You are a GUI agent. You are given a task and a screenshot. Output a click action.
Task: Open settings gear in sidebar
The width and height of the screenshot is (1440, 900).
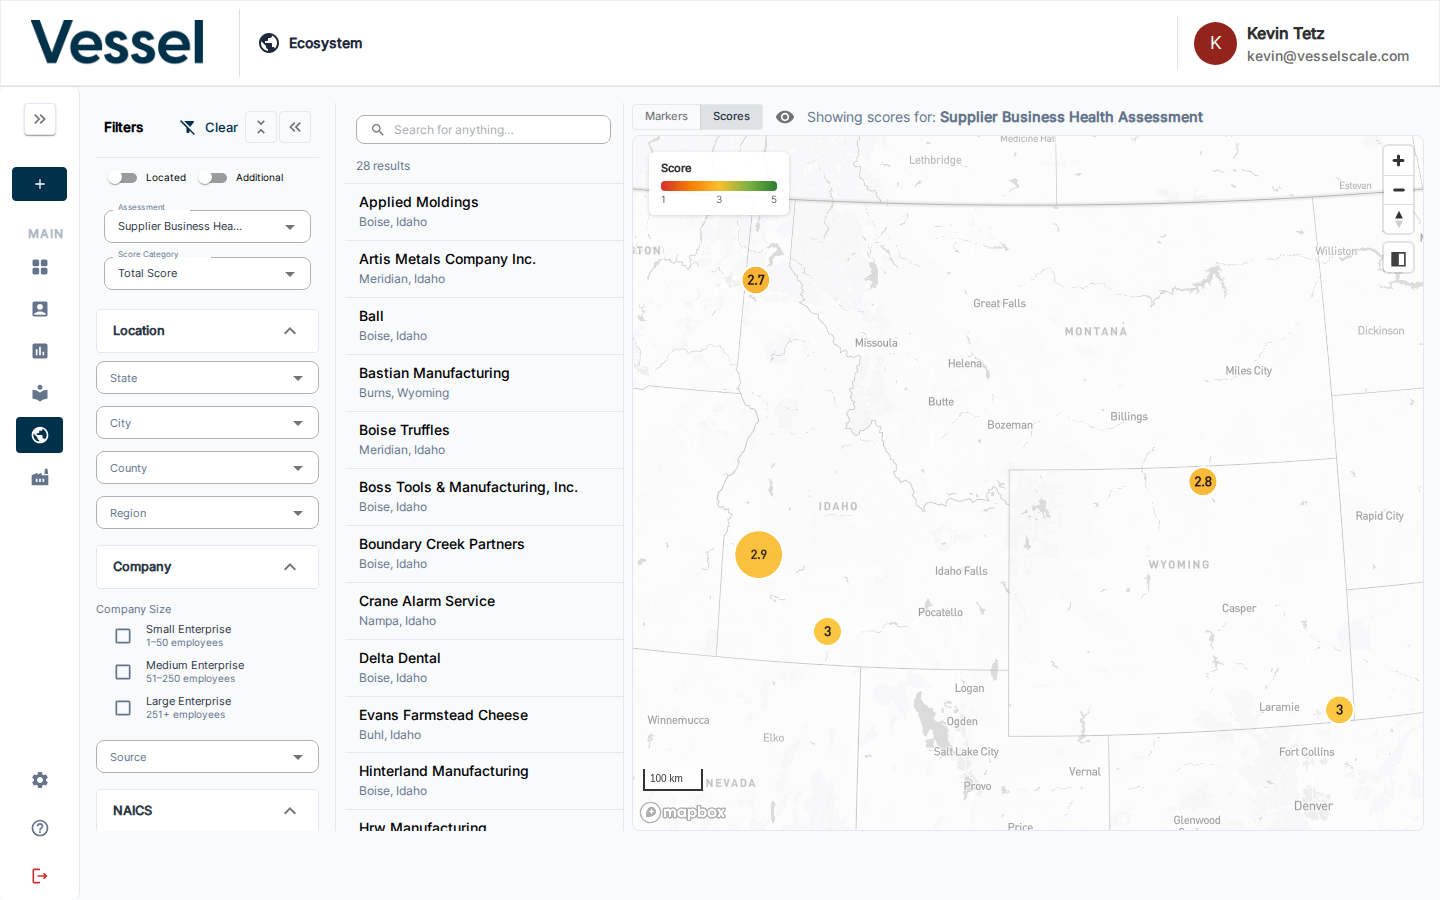coord(40,780)
